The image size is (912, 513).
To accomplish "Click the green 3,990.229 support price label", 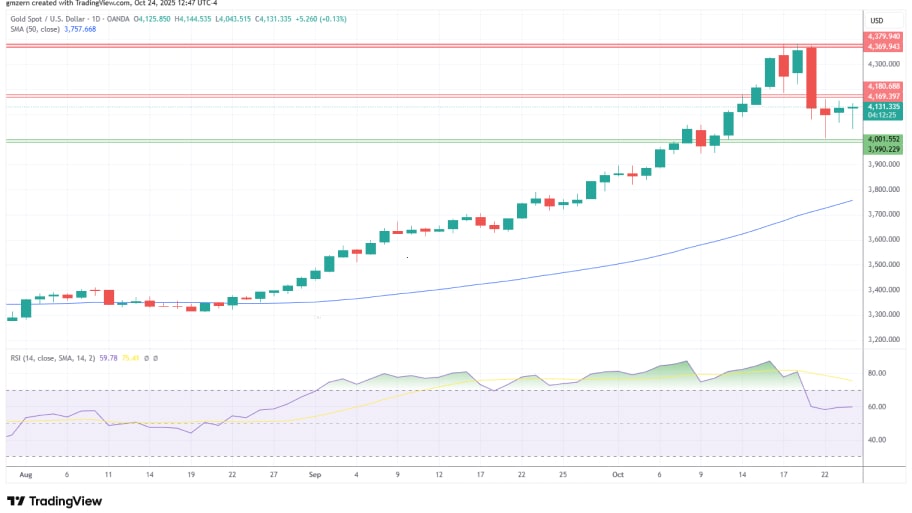I will (x=883, y=149).
